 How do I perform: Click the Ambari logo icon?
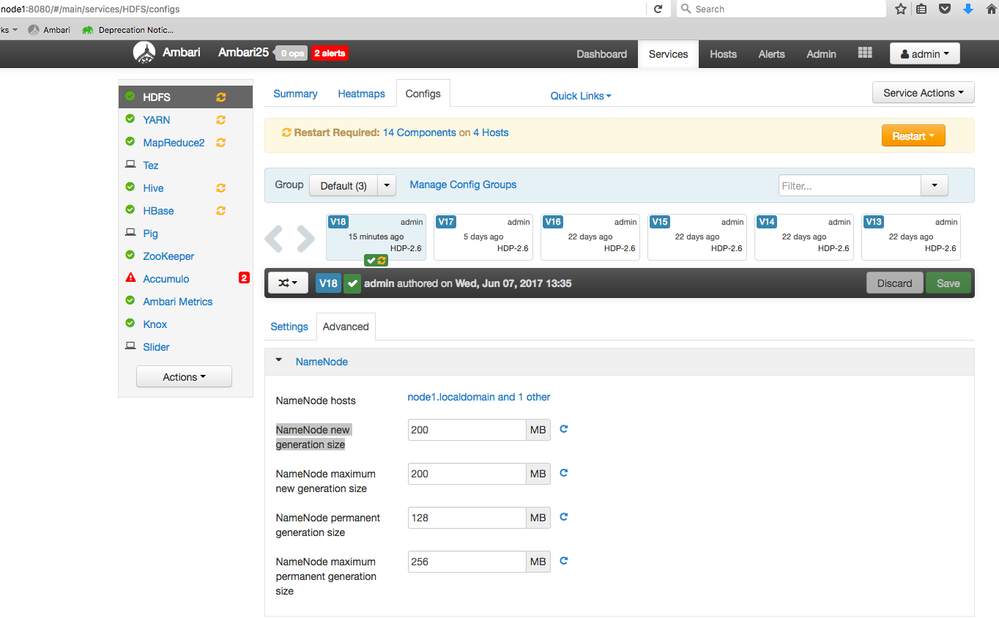click(144, 53)
